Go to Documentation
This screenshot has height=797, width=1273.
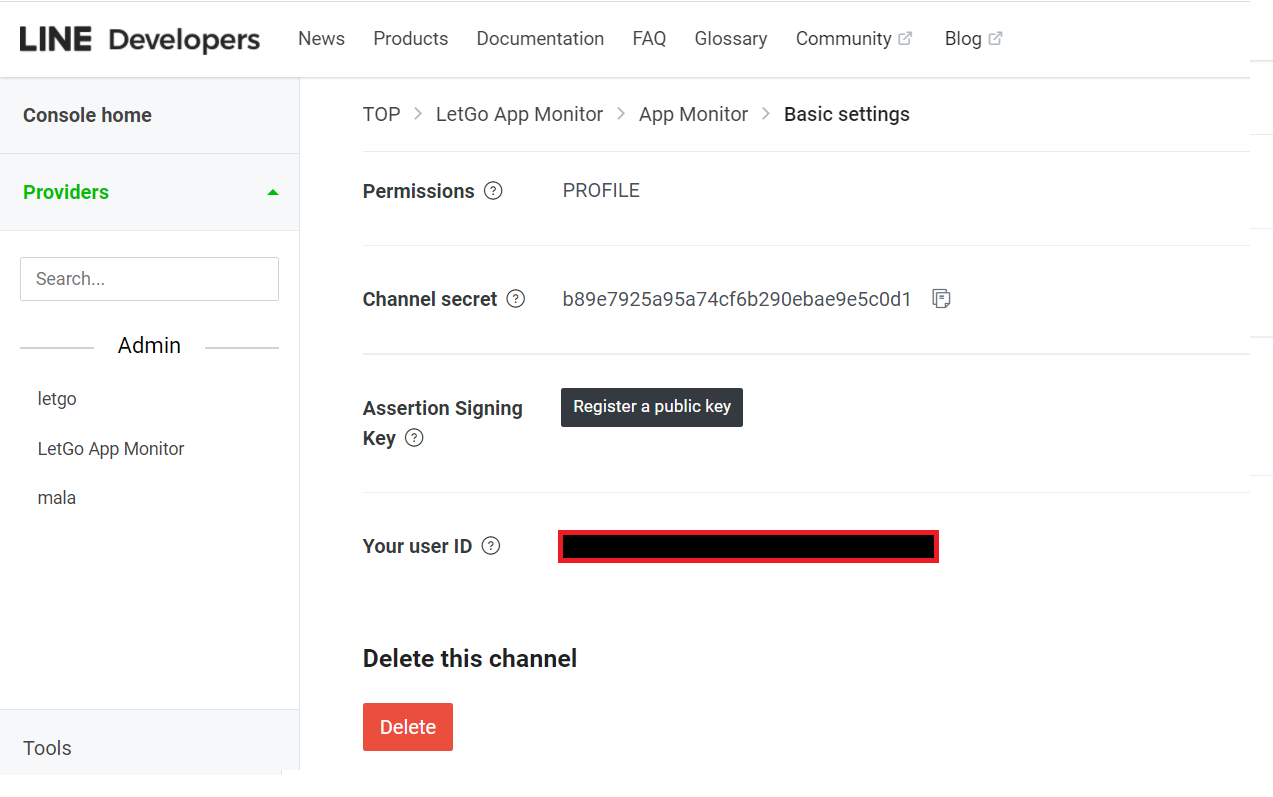pos(540,39)
